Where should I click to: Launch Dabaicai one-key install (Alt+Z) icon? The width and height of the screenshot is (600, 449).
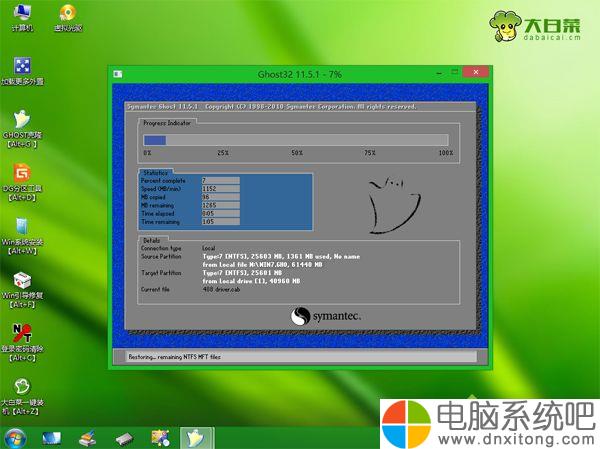(22, 396)
